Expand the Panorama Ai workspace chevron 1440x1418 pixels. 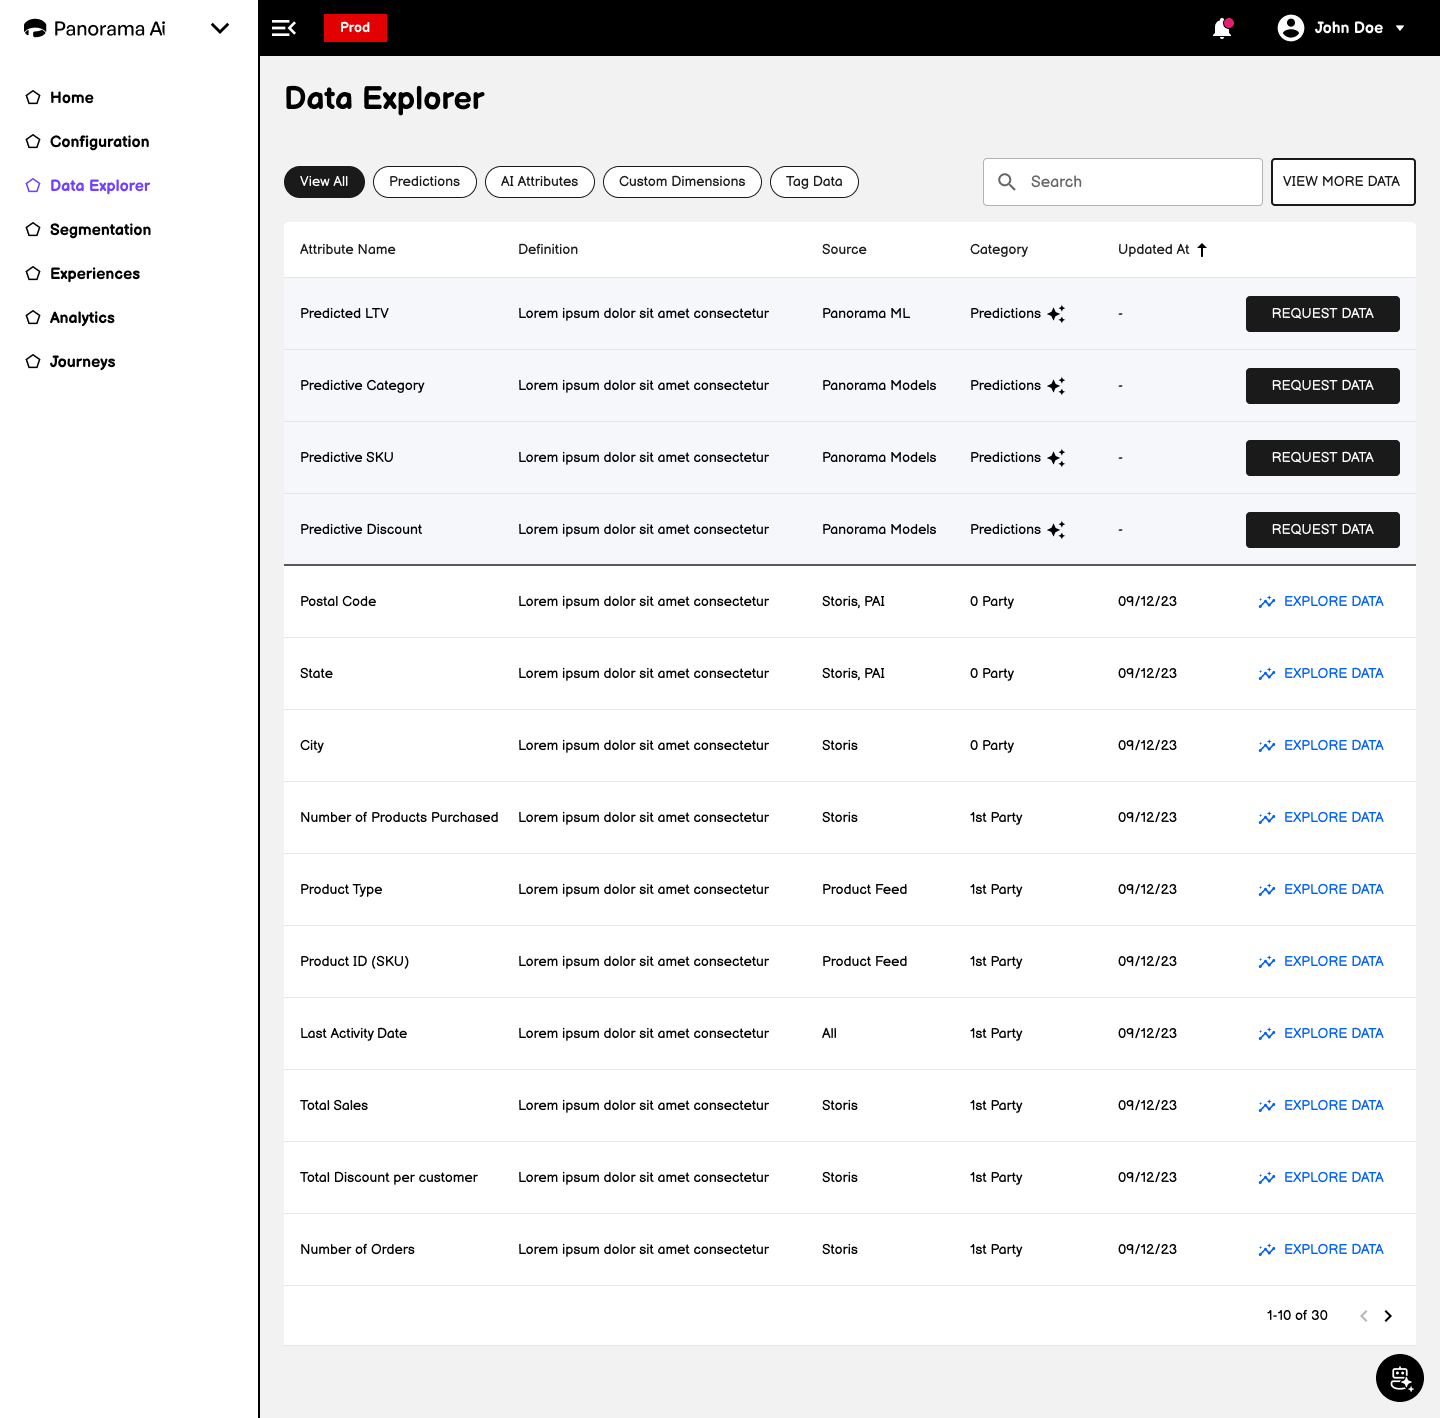tap(220, 28)
